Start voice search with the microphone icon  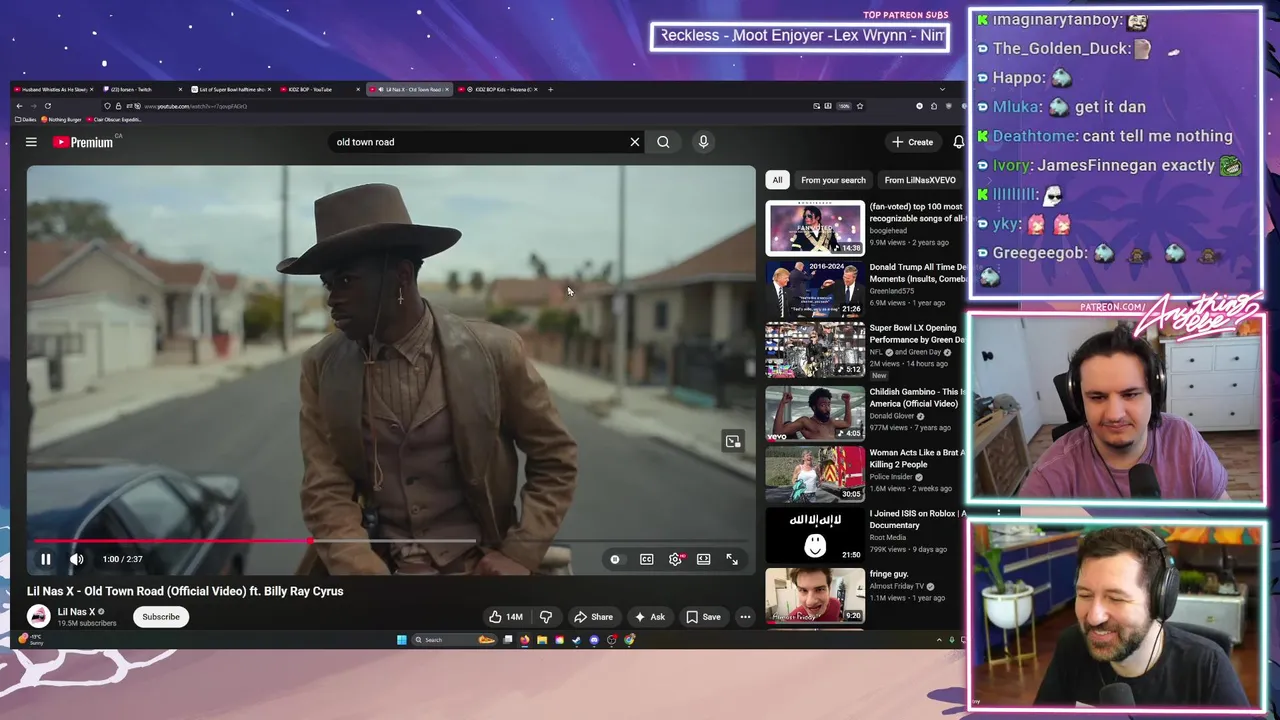pyautogui.click(x=703, y=142)
